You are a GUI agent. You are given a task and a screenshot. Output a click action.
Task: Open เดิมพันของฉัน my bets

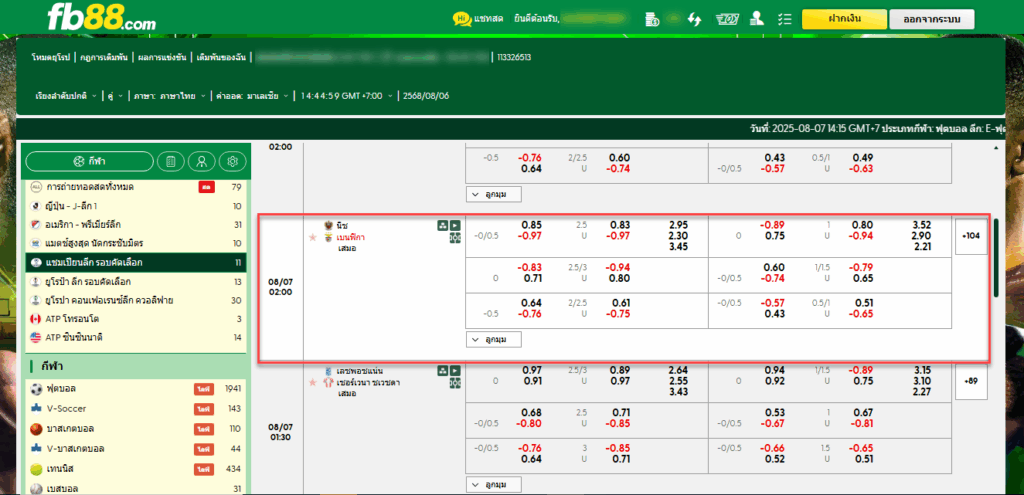pos(221,57)
